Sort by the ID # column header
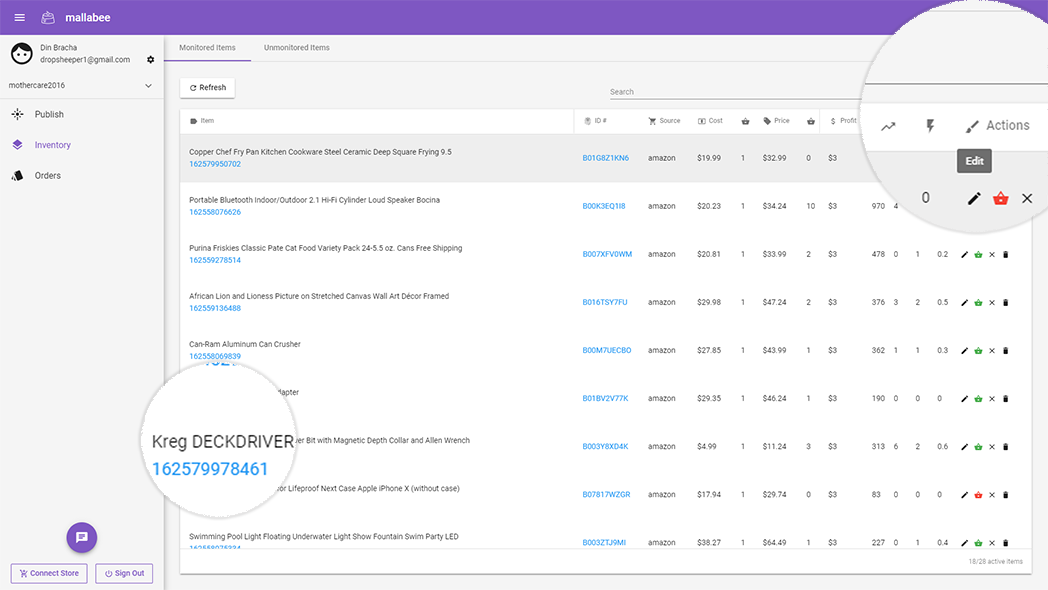This screenshot has width=1048, height=590. coord(596,121)
